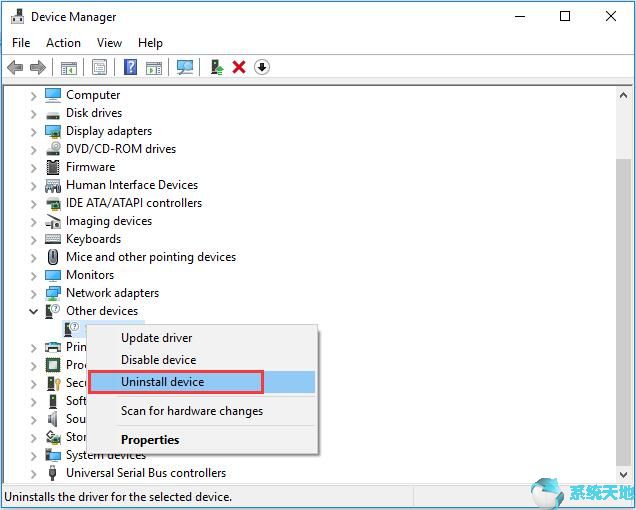The height and width of the screenshot is (510, 636).
Task: Click the Back arrow toolbar icon
Action: (x=15, y=67)
